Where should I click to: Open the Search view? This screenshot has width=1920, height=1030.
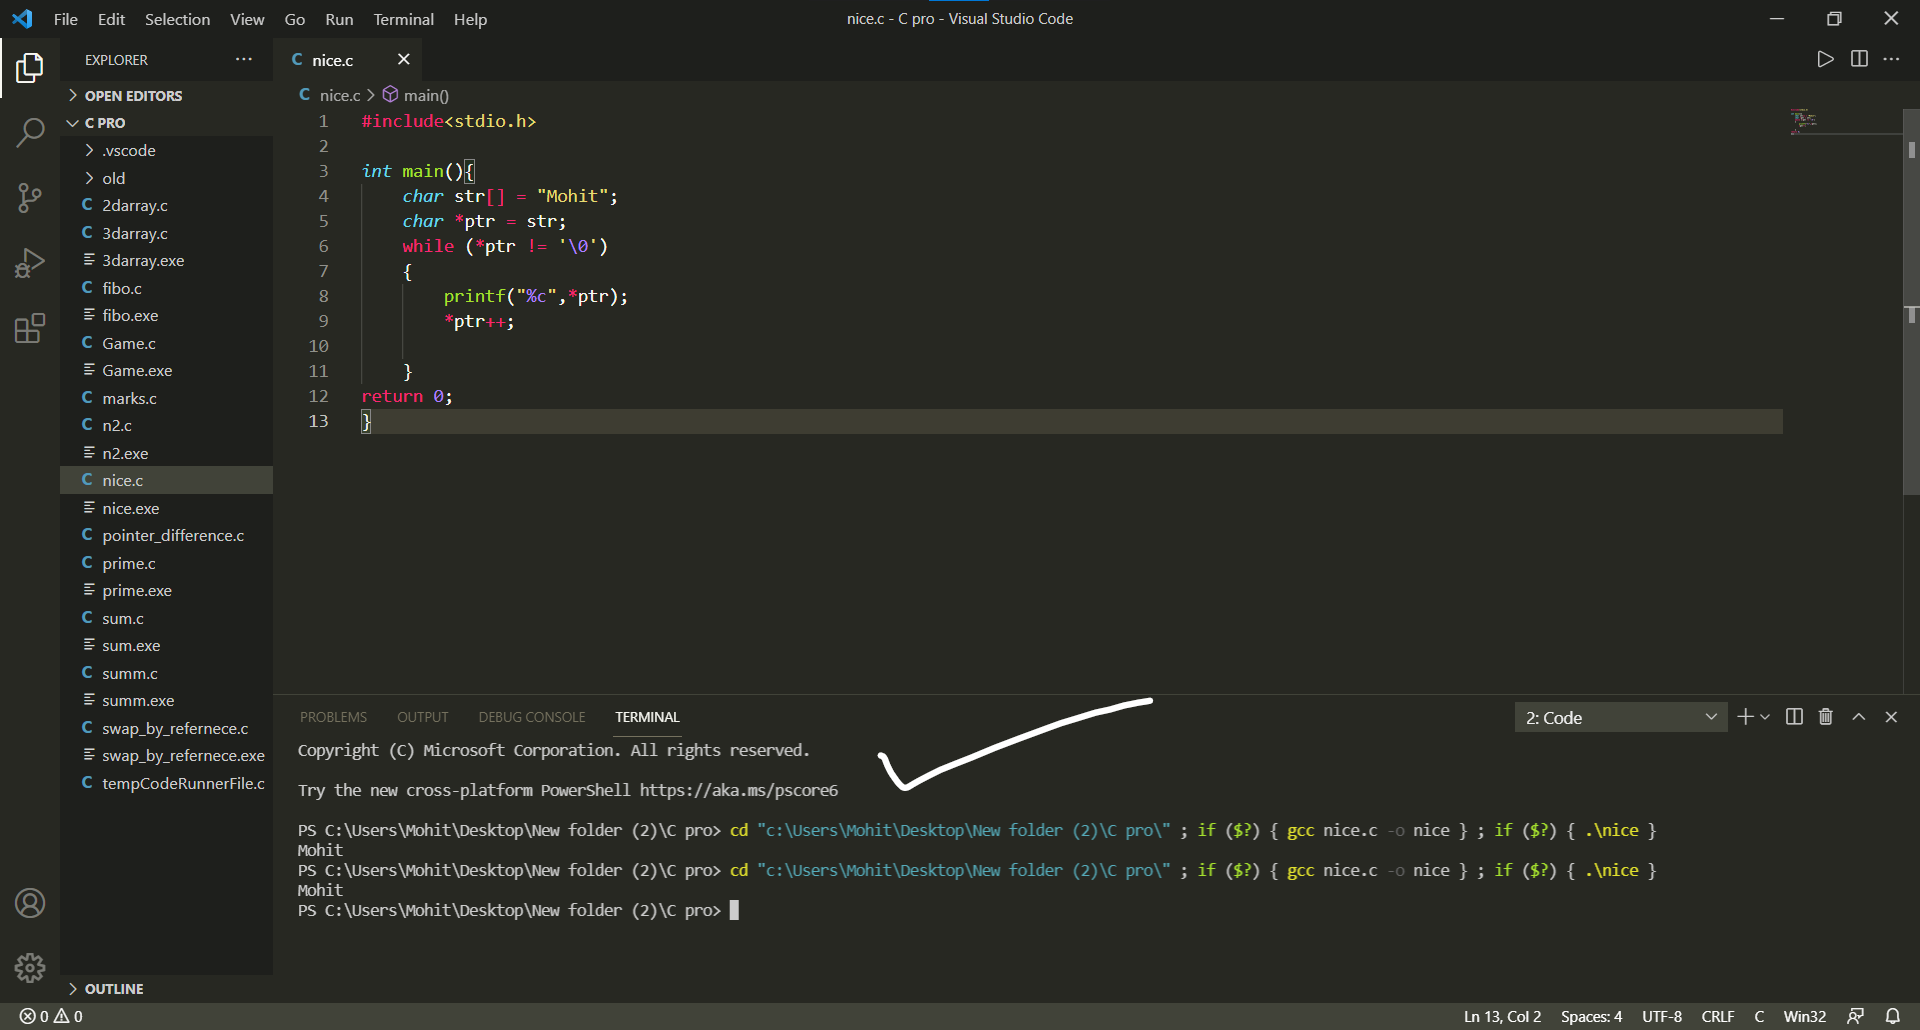pos(30,132)
